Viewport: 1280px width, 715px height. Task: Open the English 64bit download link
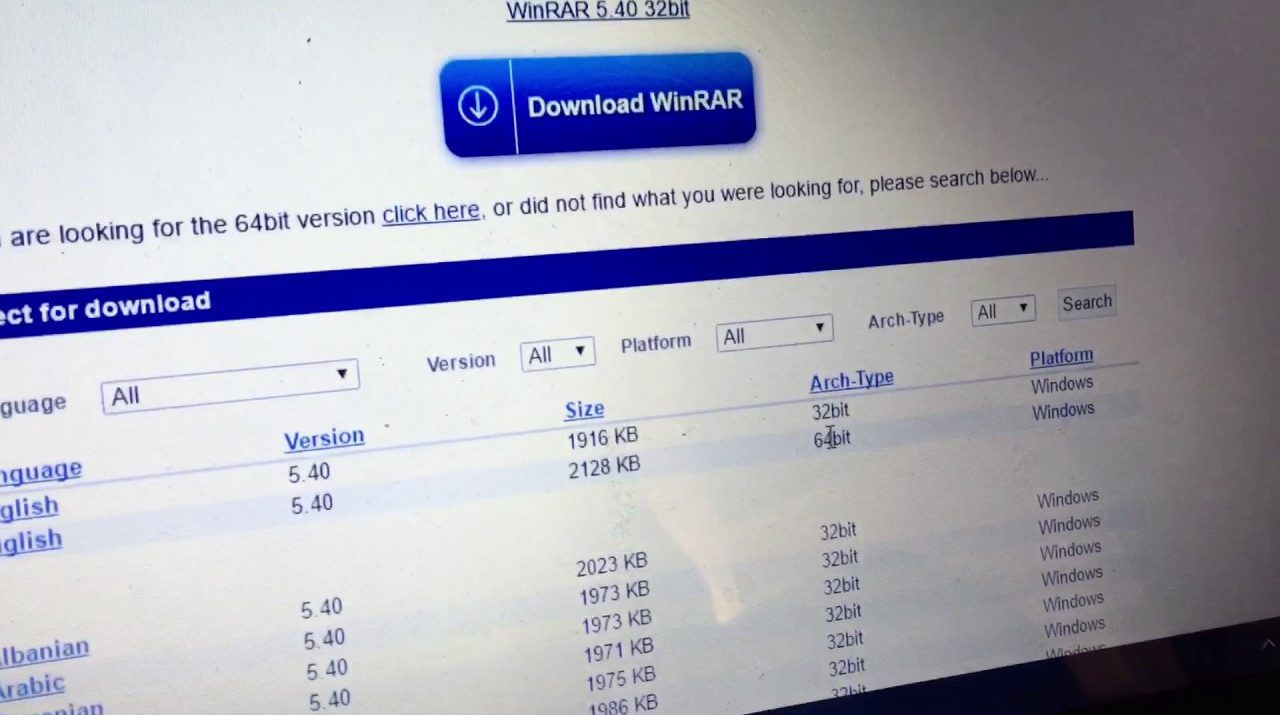coord(32,541)
